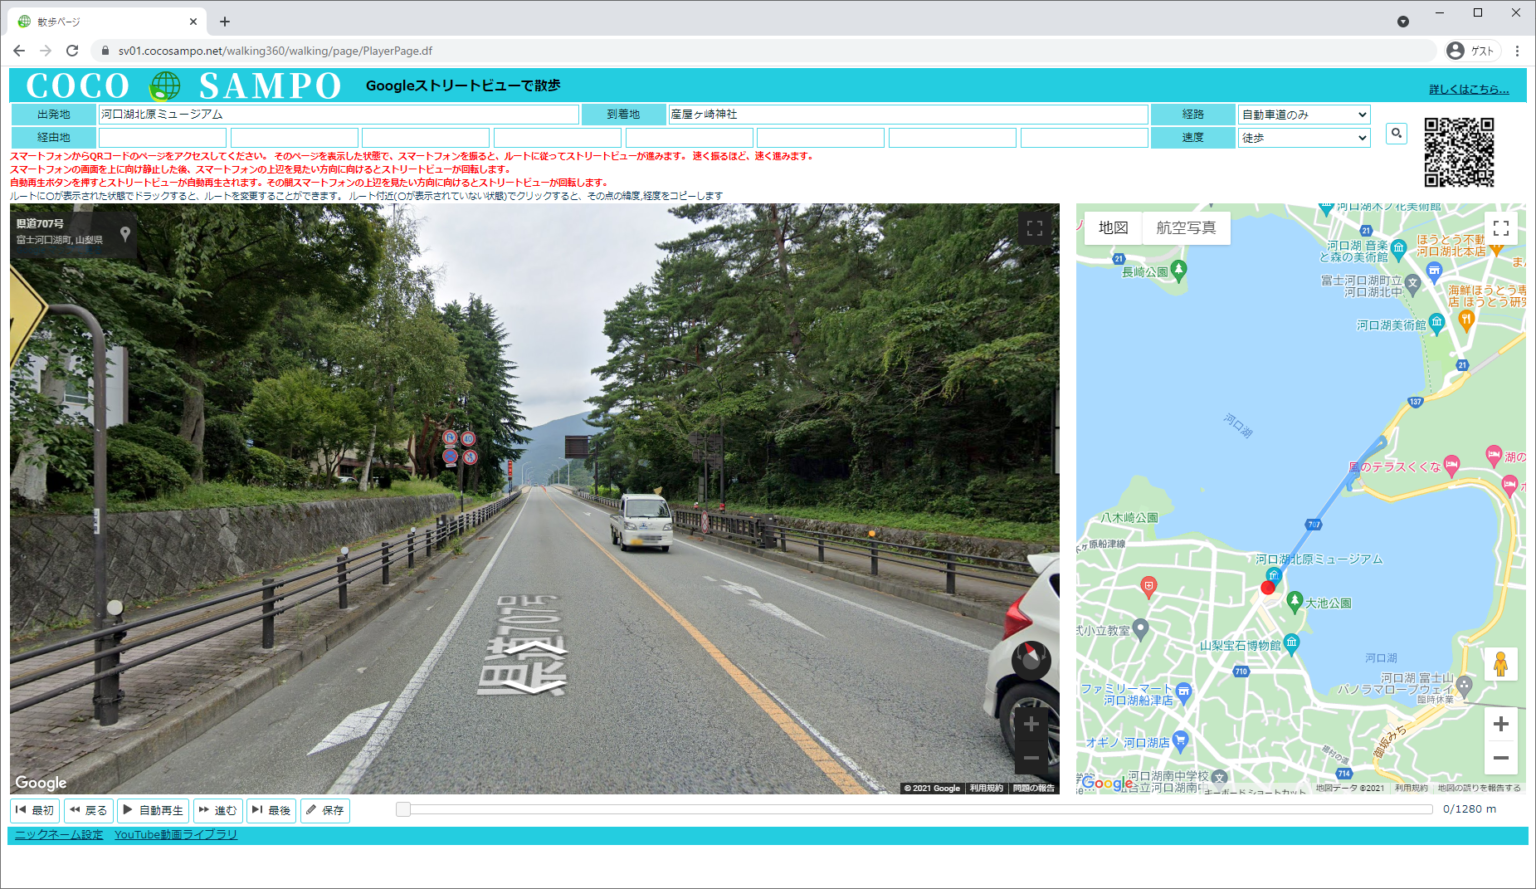Viewport: 1536px width, 889px height.
Task: Select the 散歩ページ browser tab
Action: coord(108,21)
